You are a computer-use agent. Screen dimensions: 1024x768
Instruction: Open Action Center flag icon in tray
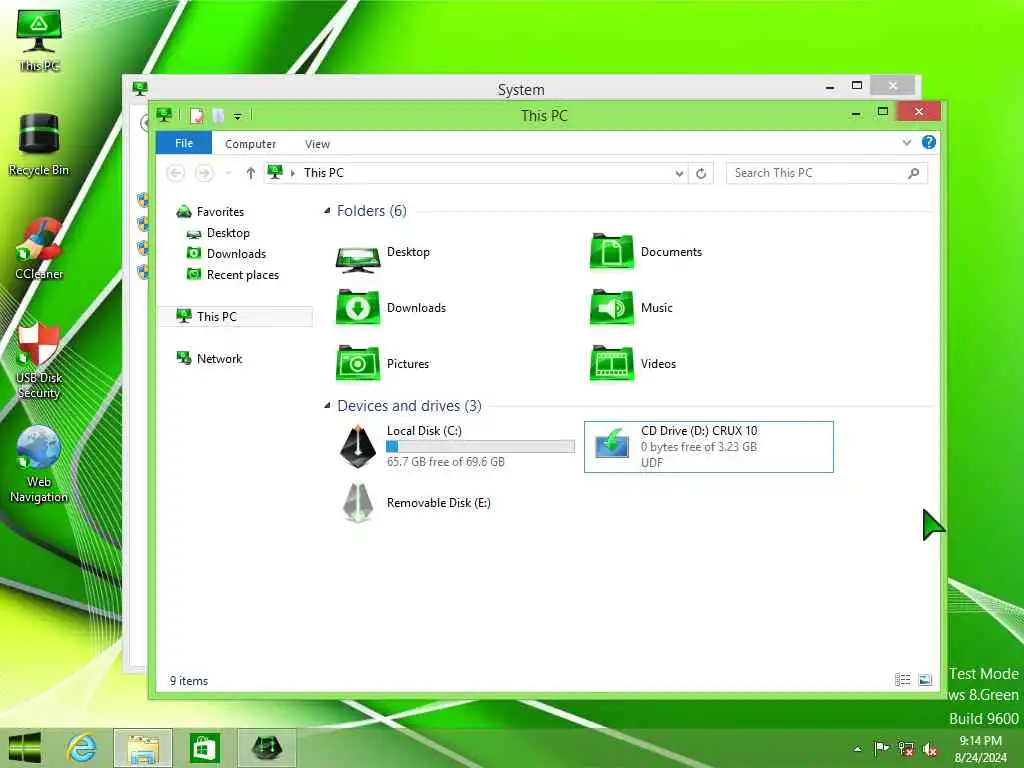point(881,748)
